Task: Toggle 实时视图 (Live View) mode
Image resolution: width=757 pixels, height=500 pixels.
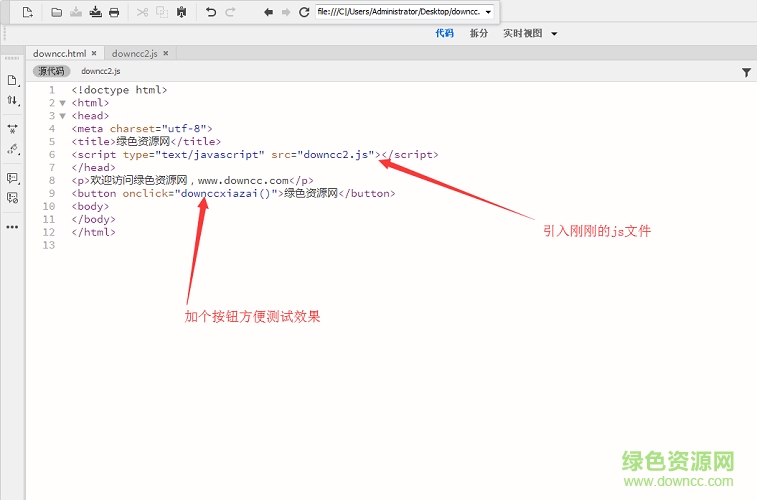Action: click(522, 33)
